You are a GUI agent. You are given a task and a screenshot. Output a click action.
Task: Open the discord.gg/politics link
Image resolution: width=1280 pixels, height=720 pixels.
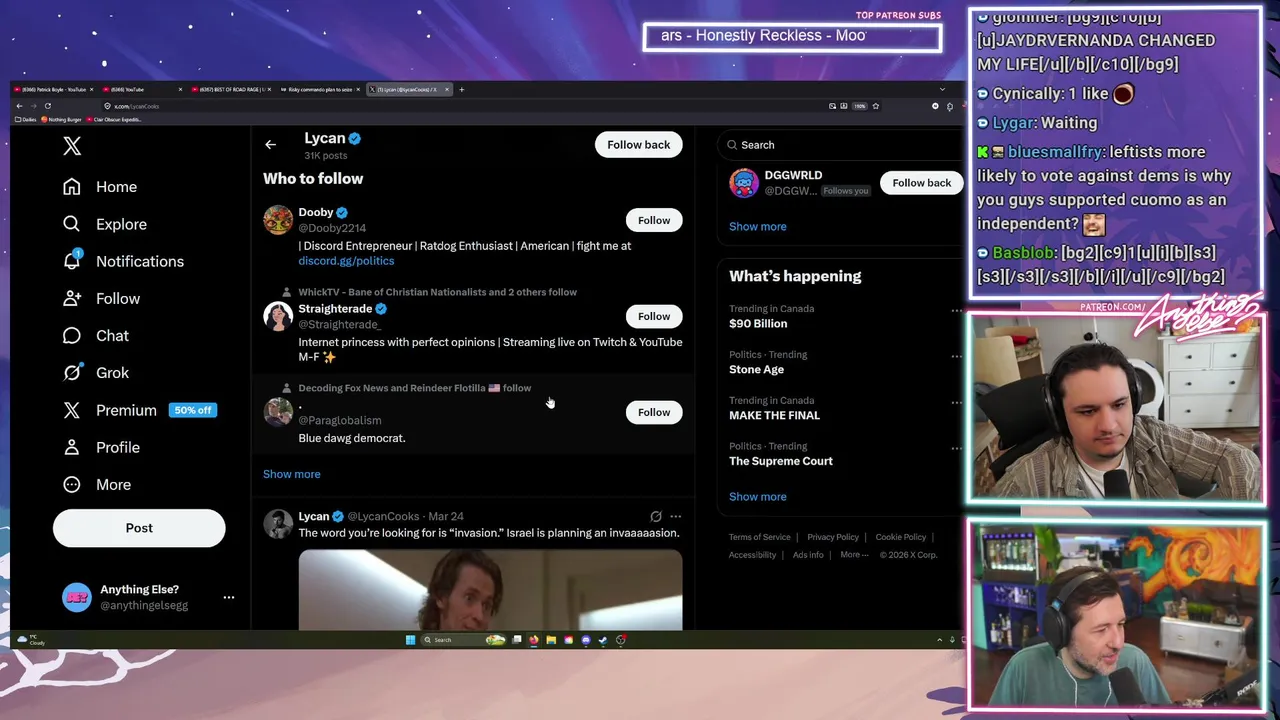pos(346,261)
